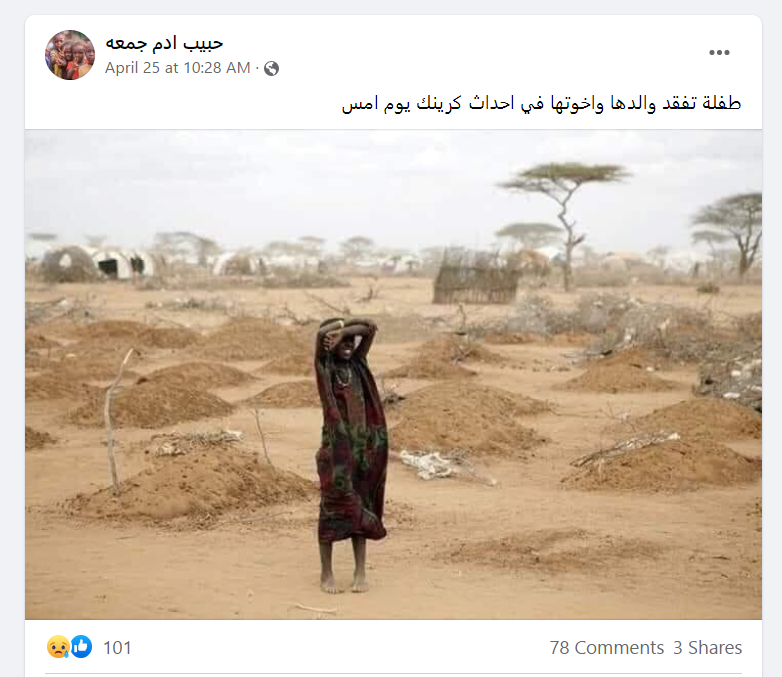Click the wooden stick marker beside the left mound
782x677 pixels.
(116, 419)
